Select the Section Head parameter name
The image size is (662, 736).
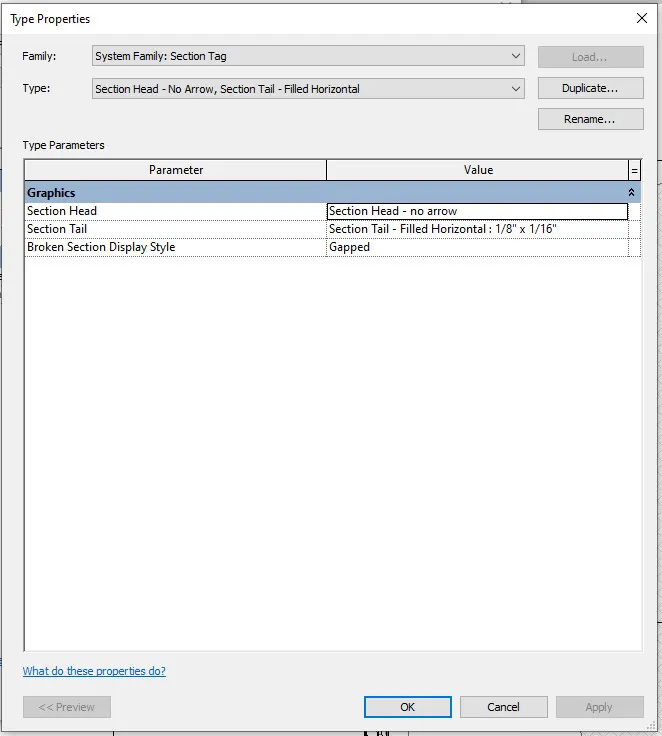175,211
